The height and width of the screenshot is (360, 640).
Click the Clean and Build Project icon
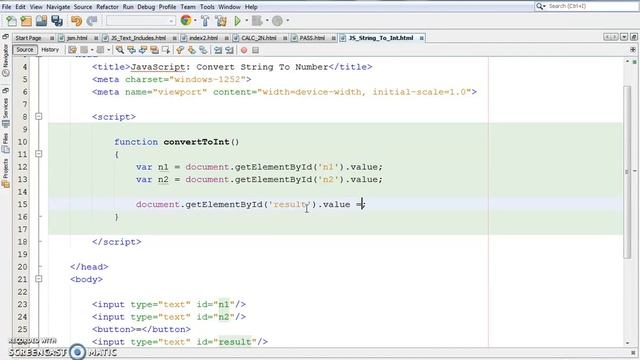(x=221, y=21)
